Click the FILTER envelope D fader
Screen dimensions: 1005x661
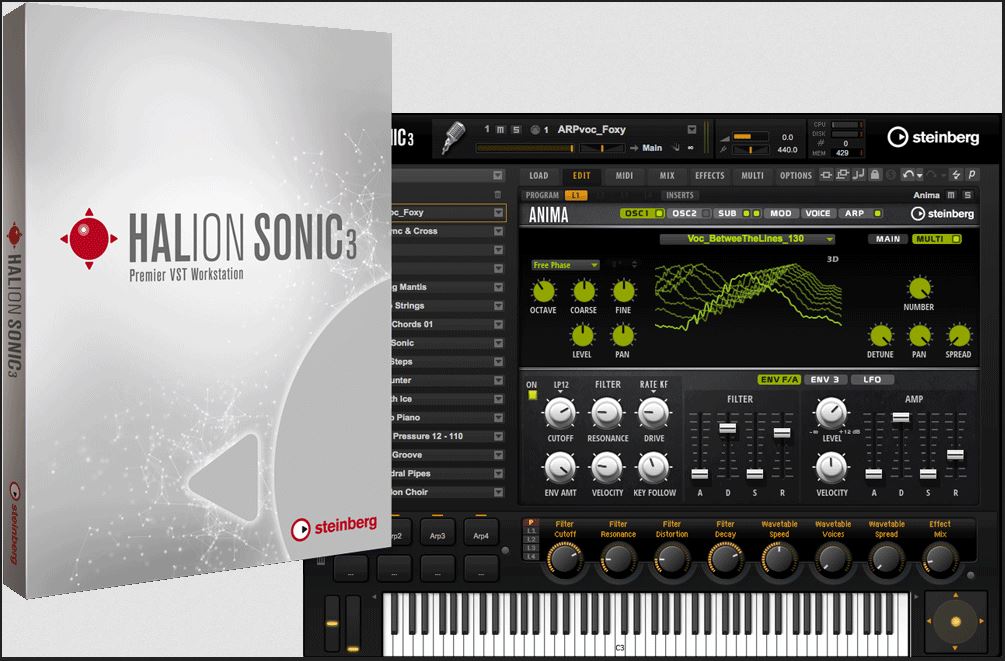[727, 428]
